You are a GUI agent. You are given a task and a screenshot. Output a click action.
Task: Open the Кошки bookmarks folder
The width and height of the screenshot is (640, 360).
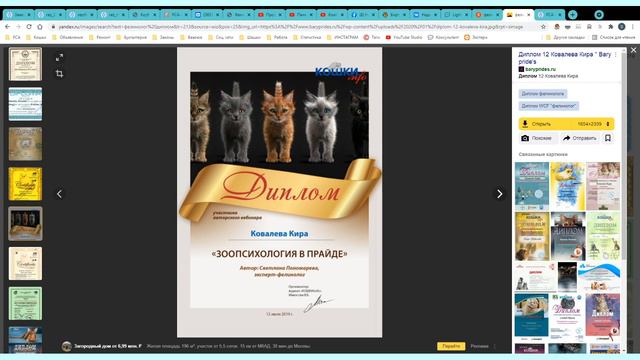[36, 37]
